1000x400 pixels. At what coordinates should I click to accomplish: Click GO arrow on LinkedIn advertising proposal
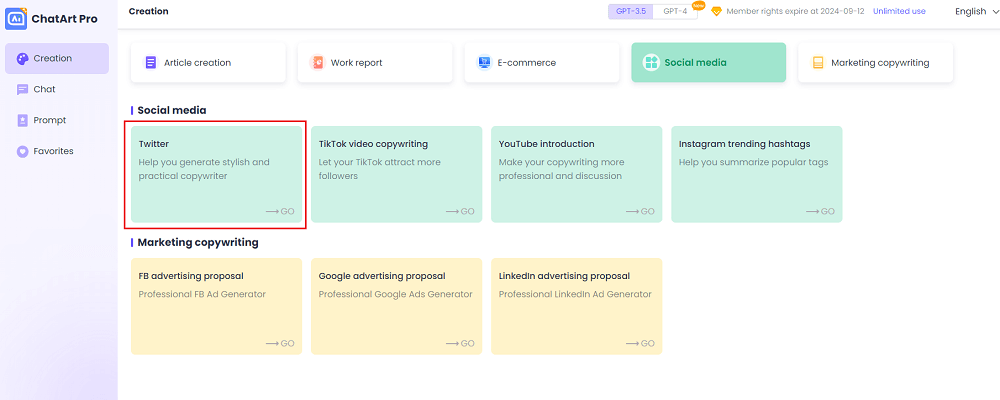(640, 343)
